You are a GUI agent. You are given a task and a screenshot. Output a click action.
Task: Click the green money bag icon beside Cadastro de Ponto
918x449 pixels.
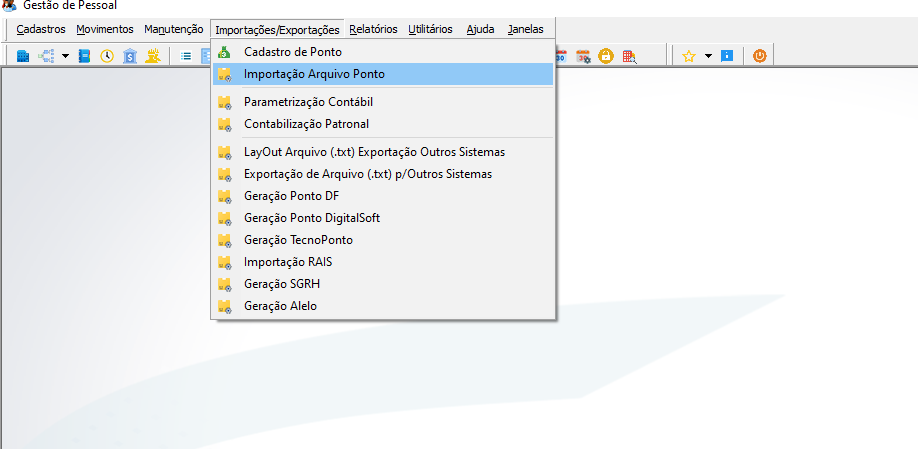tap(224, 52)
